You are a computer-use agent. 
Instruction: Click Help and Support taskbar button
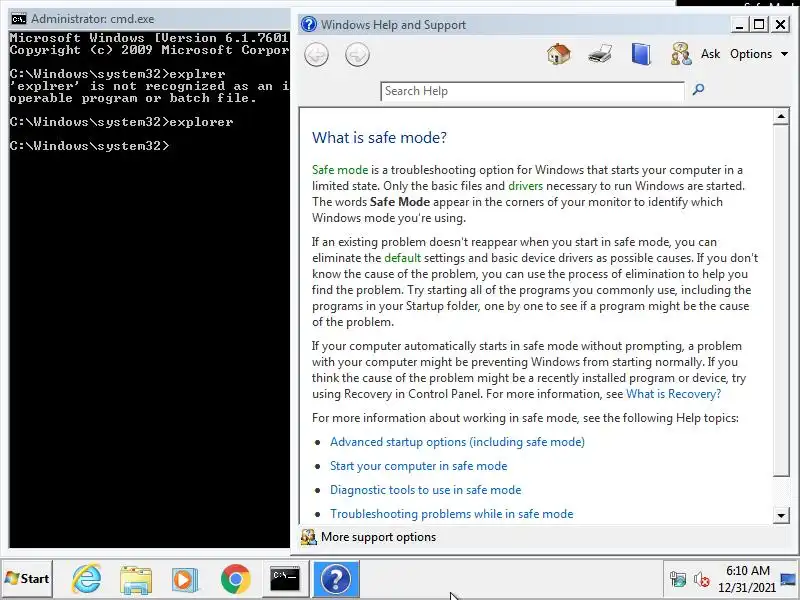tap(336, 579)
